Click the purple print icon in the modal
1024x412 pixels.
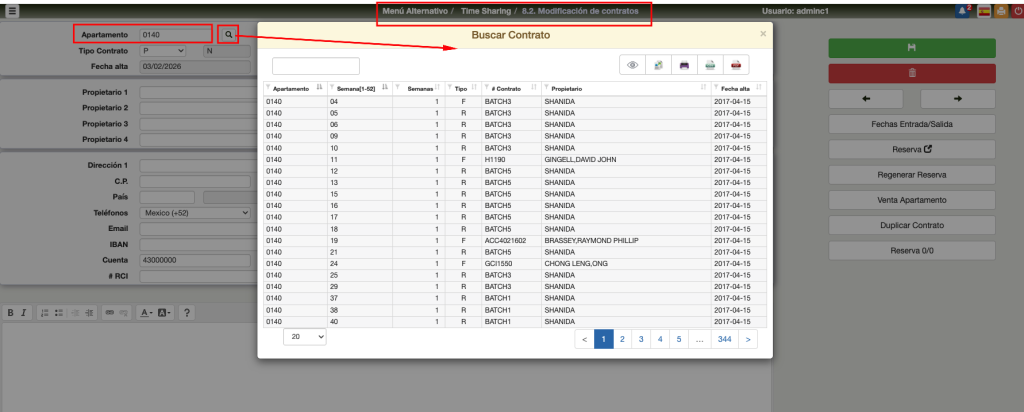(x=684, y=65)
